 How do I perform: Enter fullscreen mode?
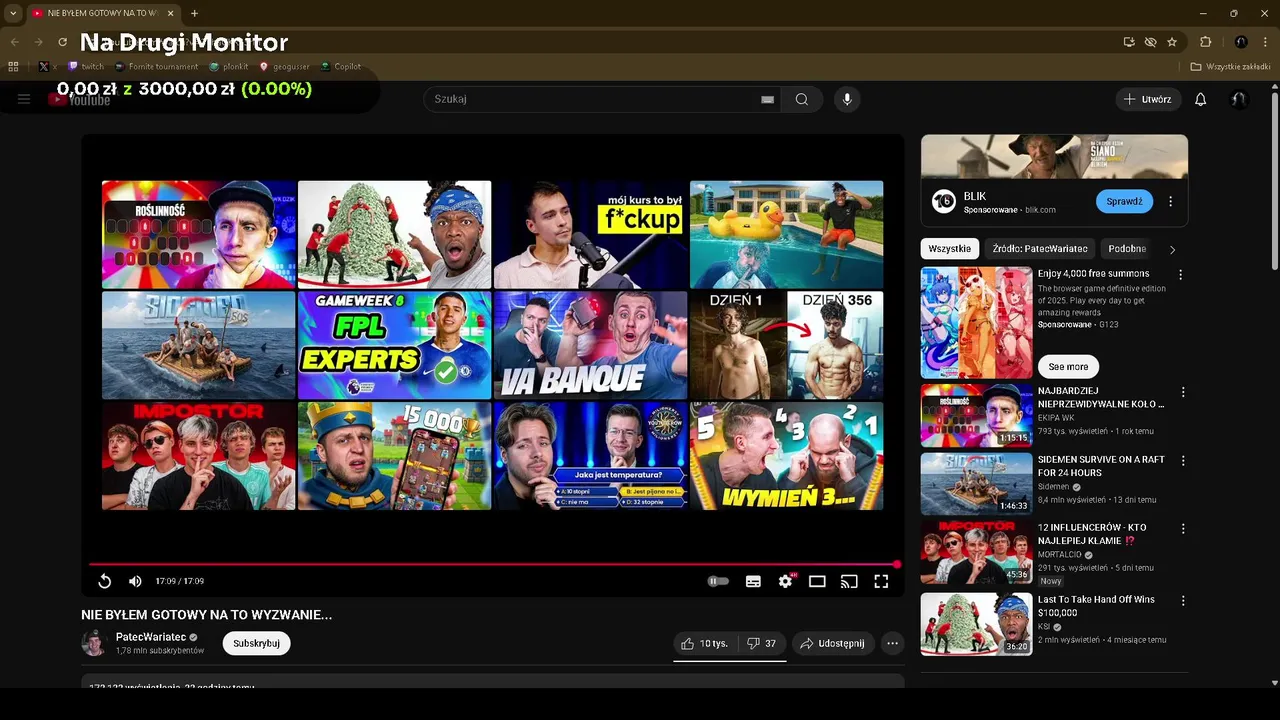pyautogui.click(x=881, y=581)
